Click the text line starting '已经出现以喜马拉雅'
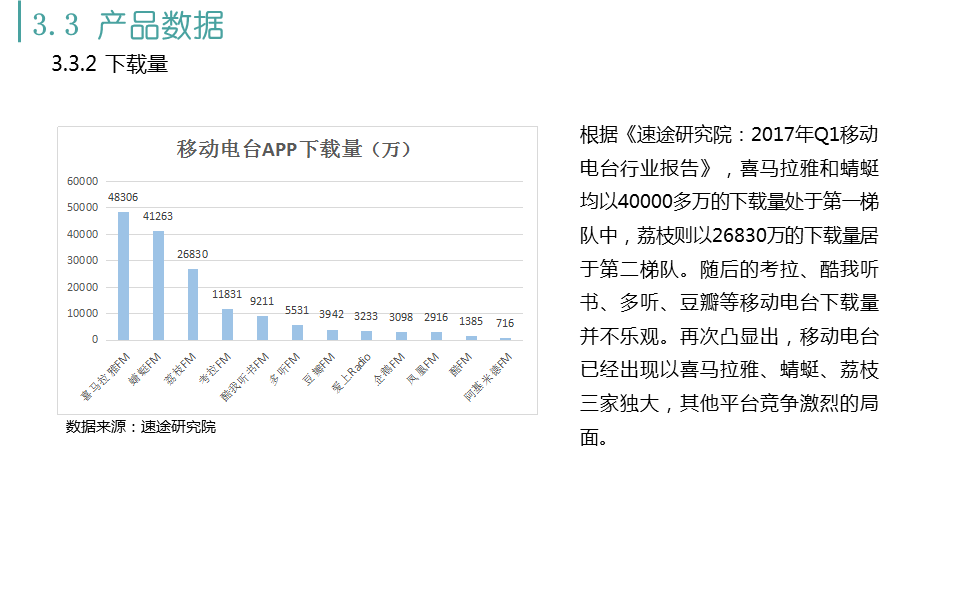 point(729,370)
